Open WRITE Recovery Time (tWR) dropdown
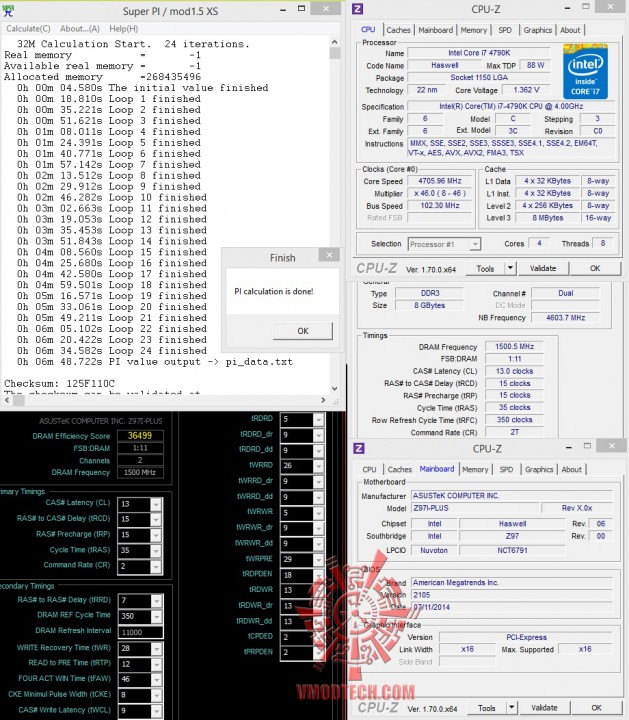 click(x=156, y=648)
